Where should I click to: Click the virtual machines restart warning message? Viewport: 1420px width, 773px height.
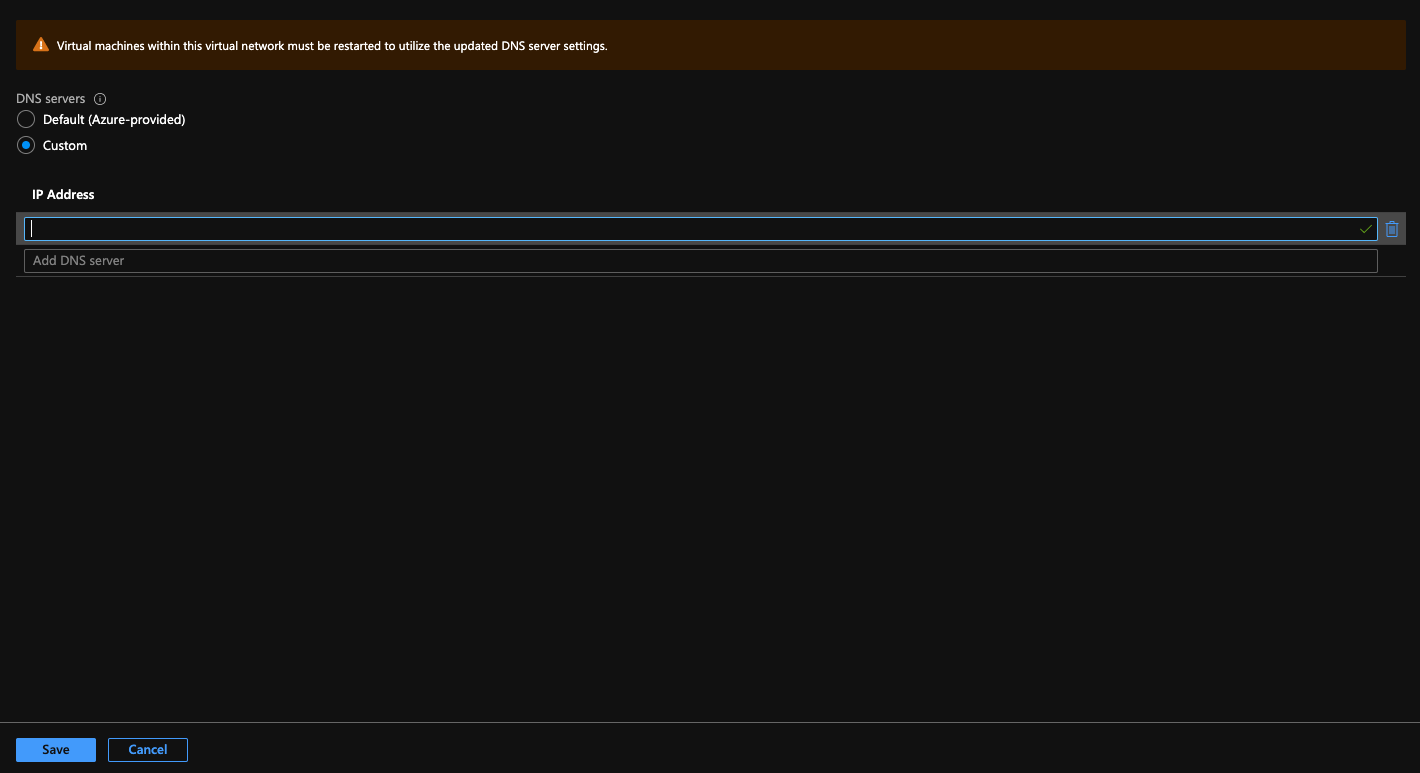pyautogui.click(x=332, y=46)
